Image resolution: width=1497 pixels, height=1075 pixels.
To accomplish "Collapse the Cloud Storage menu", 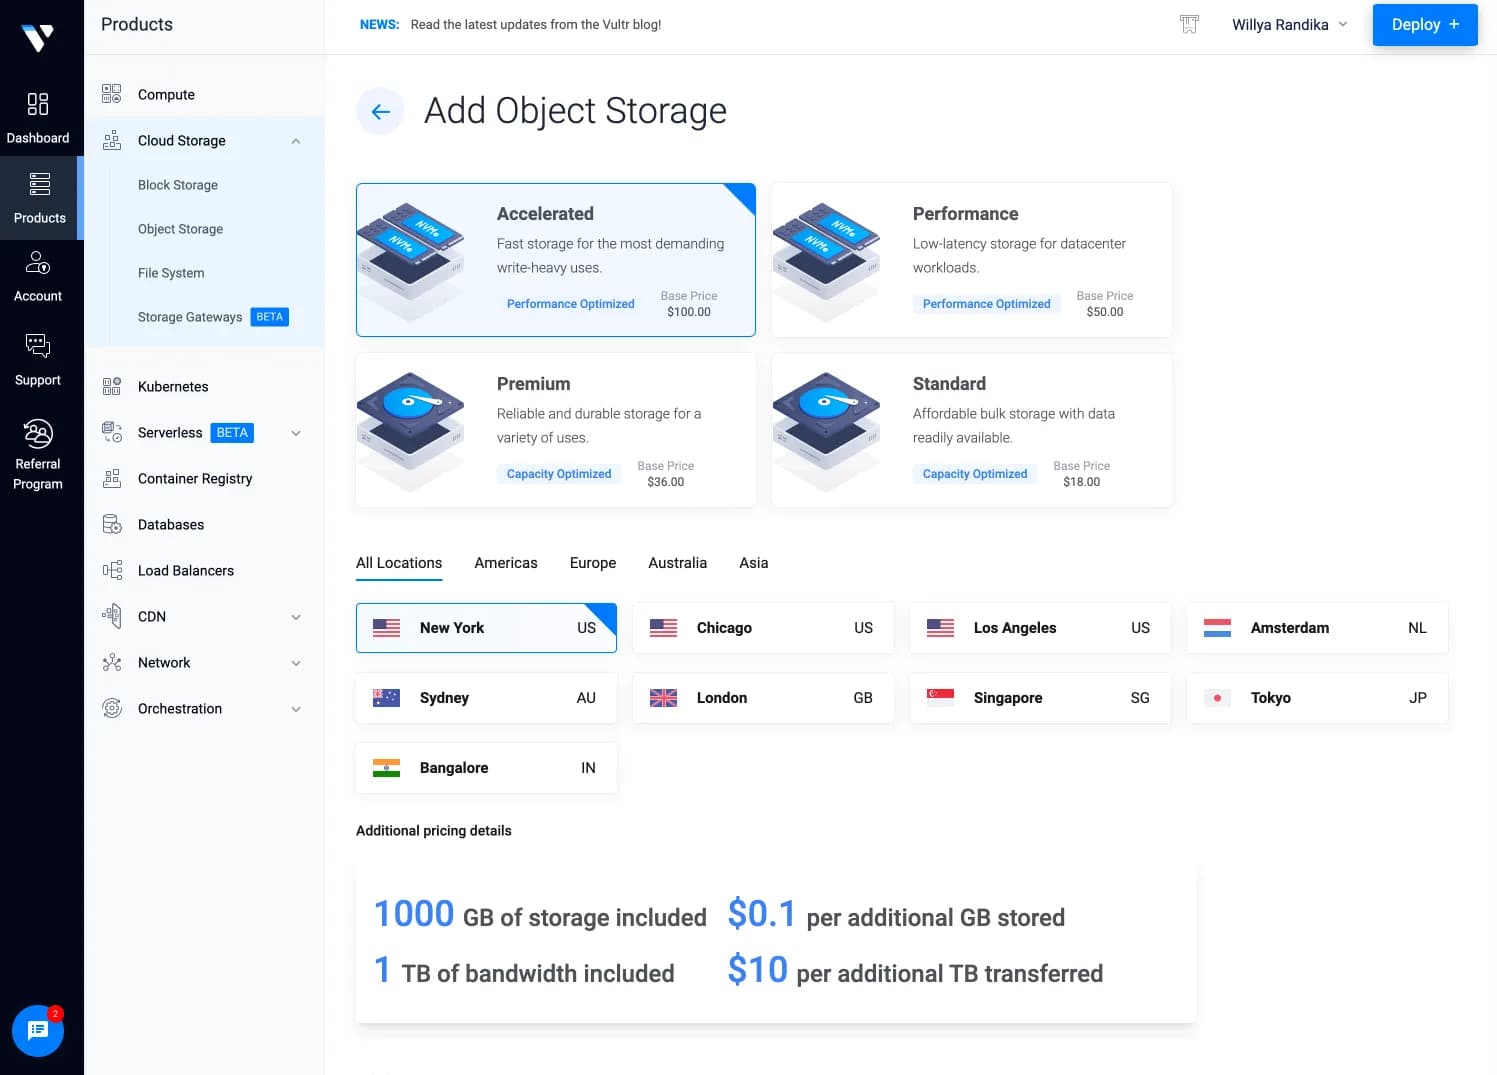I will point(296,141).
